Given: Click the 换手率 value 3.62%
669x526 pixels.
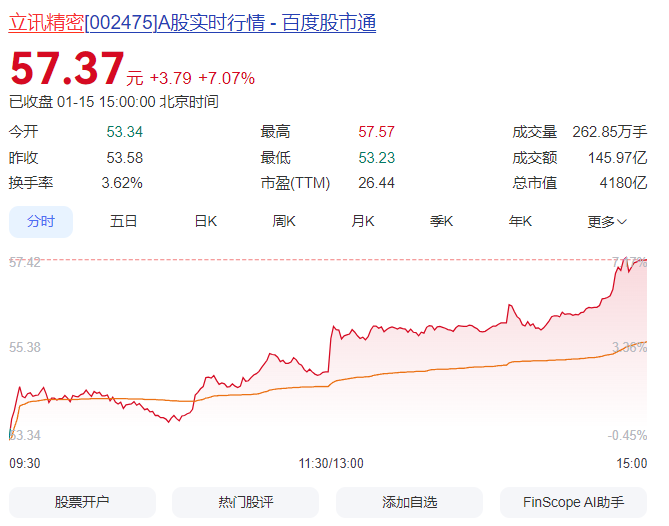Looking at the screenshot, I should pos(122,183).
